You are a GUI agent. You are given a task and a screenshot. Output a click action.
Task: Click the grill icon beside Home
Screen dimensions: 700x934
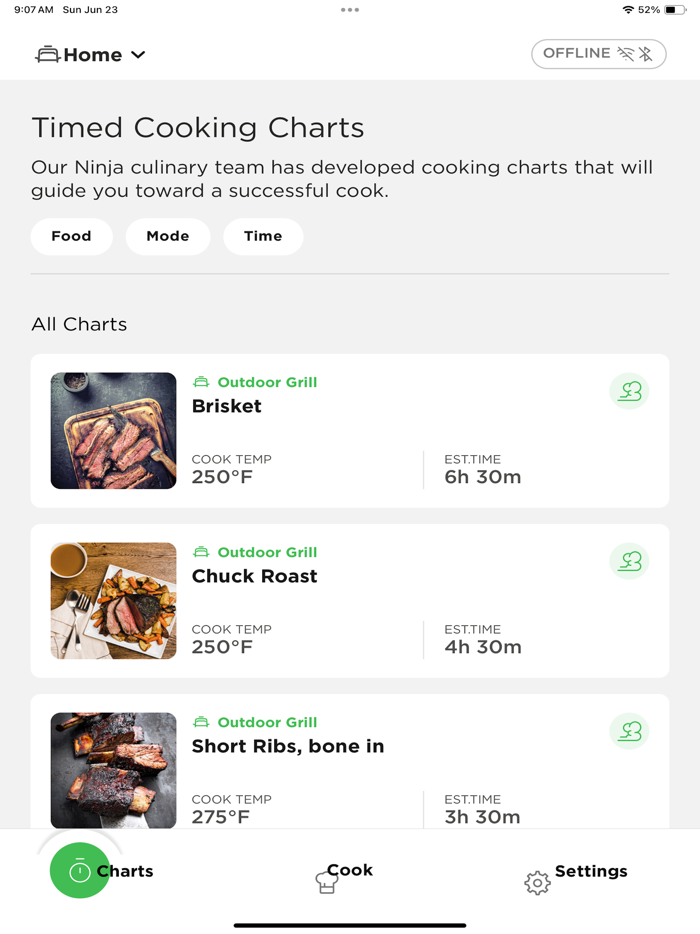[x=47, y=55]
